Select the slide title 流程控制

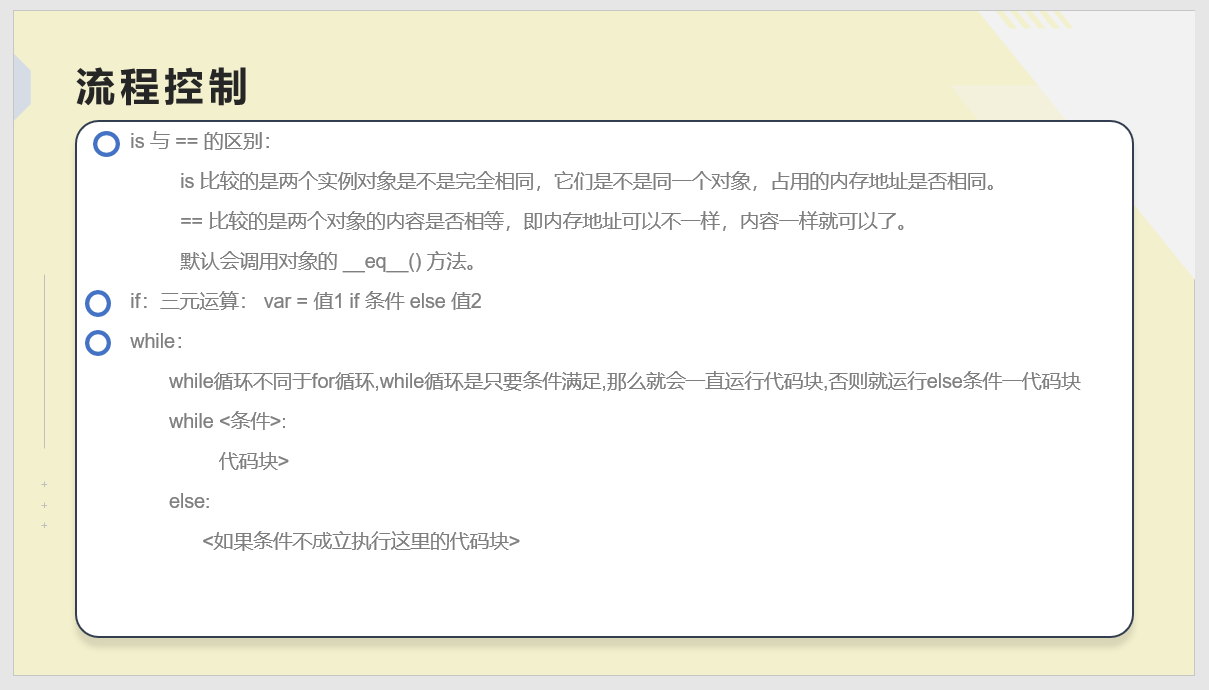coord(162,88)
